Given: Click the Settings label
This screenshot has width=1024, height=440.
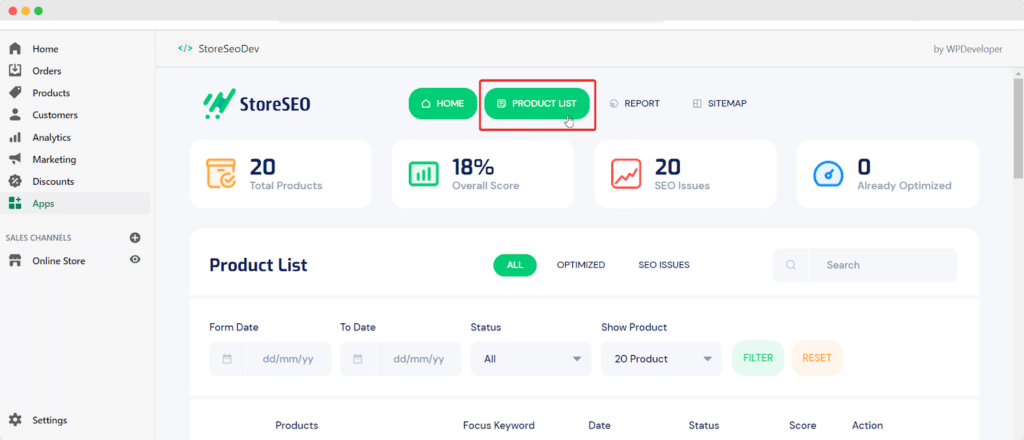Looking at the screenshot, I should click(x=50, y=420).
